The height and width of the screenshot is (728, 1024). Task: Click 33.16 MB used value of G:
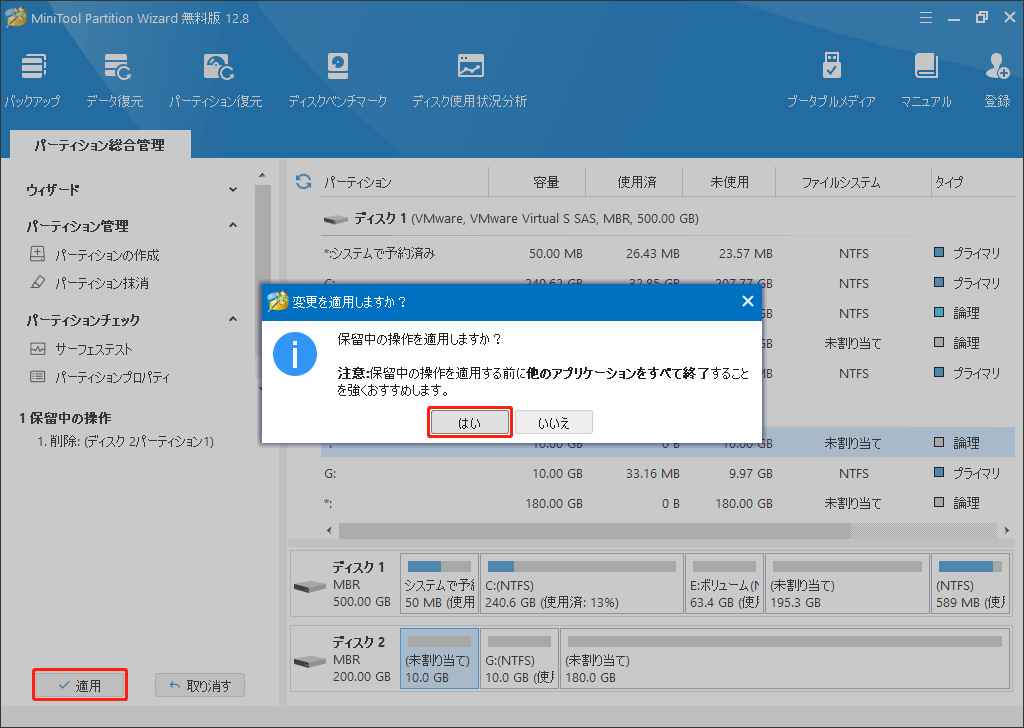(x=652, y=473)
